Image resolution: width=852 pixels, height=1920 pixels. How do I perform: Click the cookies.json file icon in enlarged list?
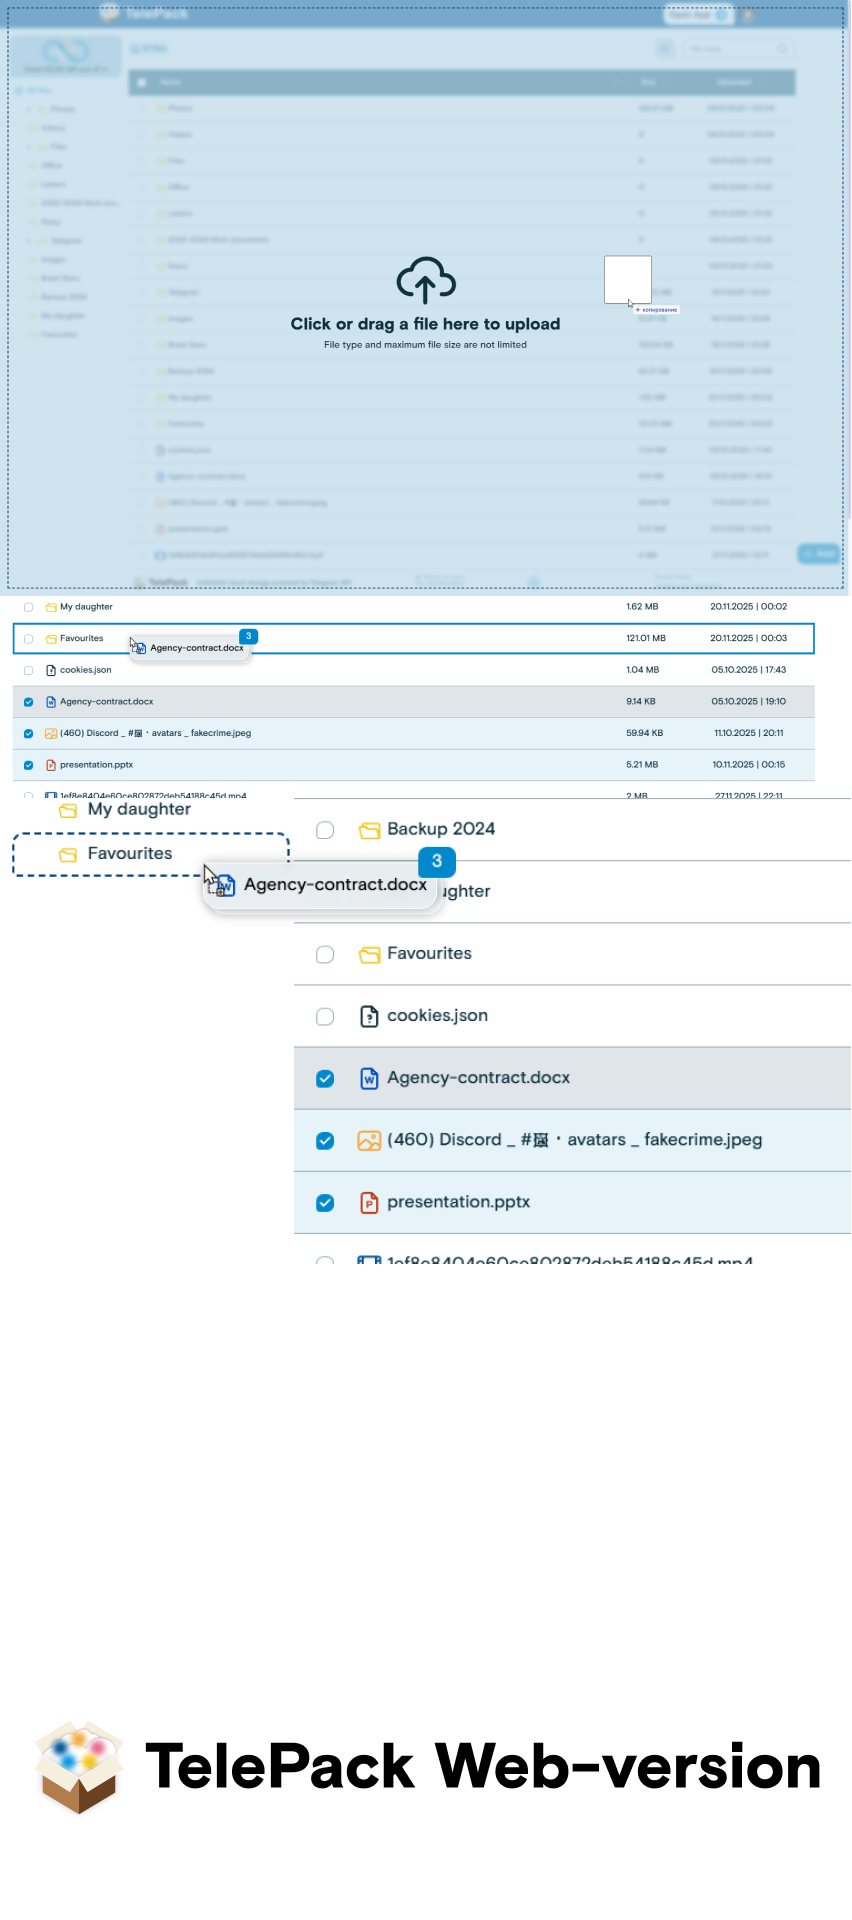pos(369,1016)
